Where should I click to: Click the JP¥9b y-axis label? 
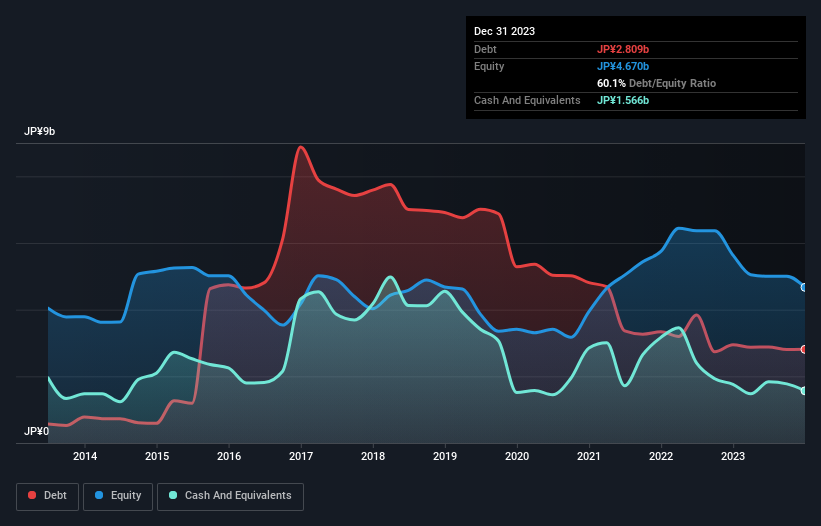[x=39, y=131]
